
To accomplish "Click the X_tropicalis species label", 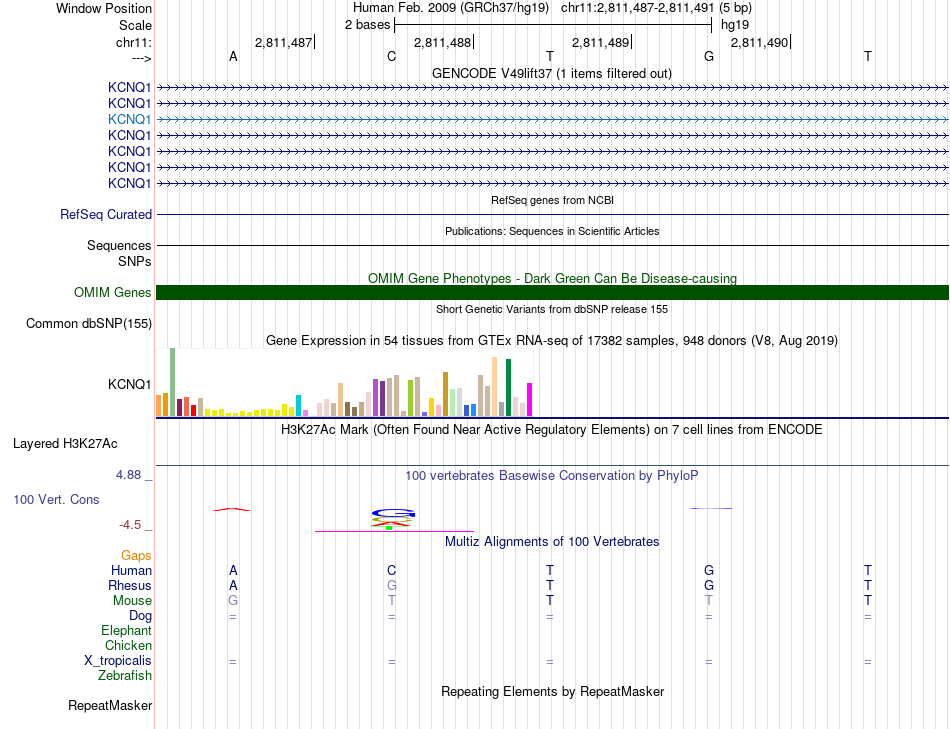I will coord(118,661).
